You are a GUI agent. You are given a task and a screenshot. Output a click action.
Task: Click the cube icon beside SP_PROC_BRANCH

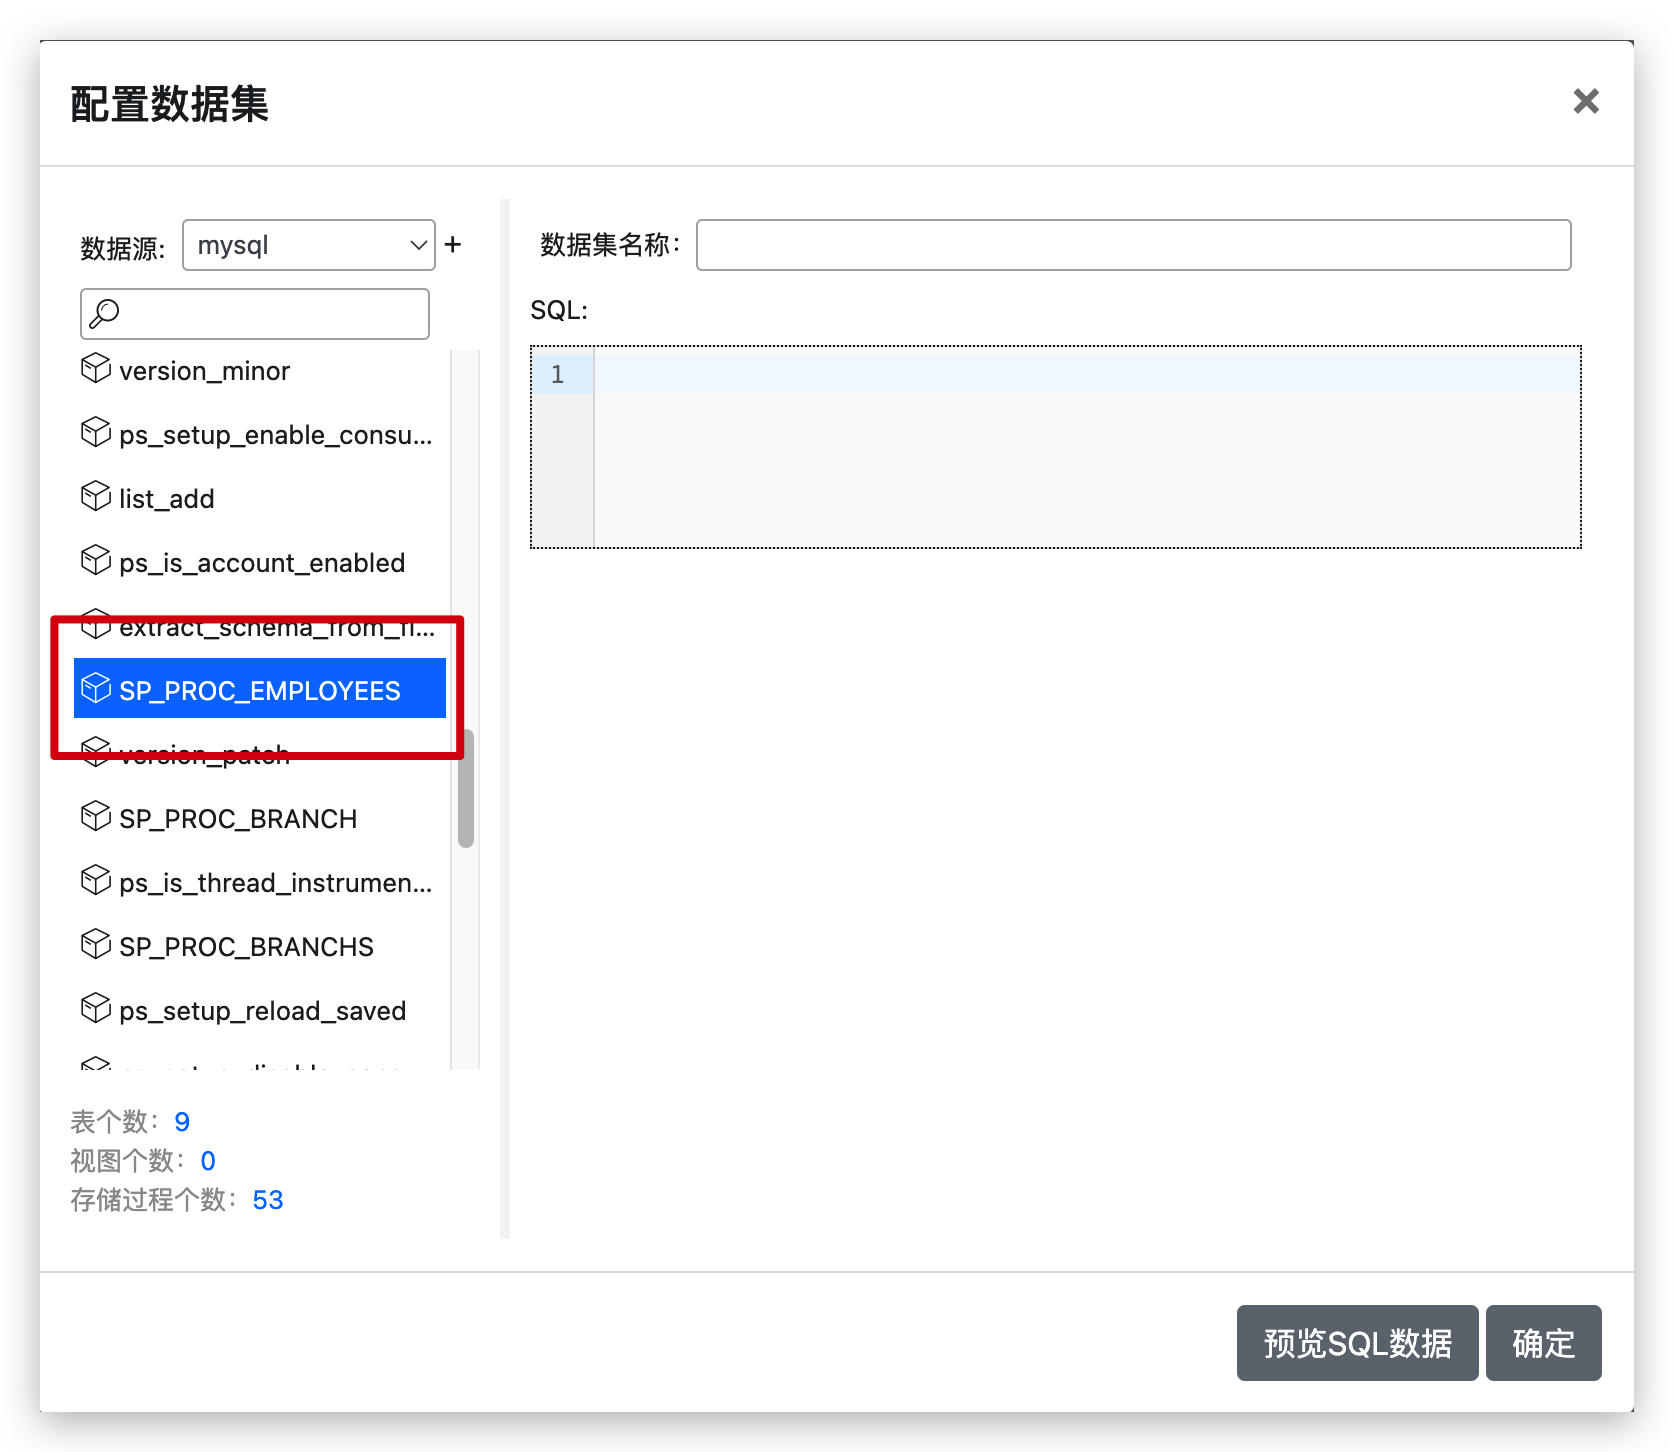96,817
